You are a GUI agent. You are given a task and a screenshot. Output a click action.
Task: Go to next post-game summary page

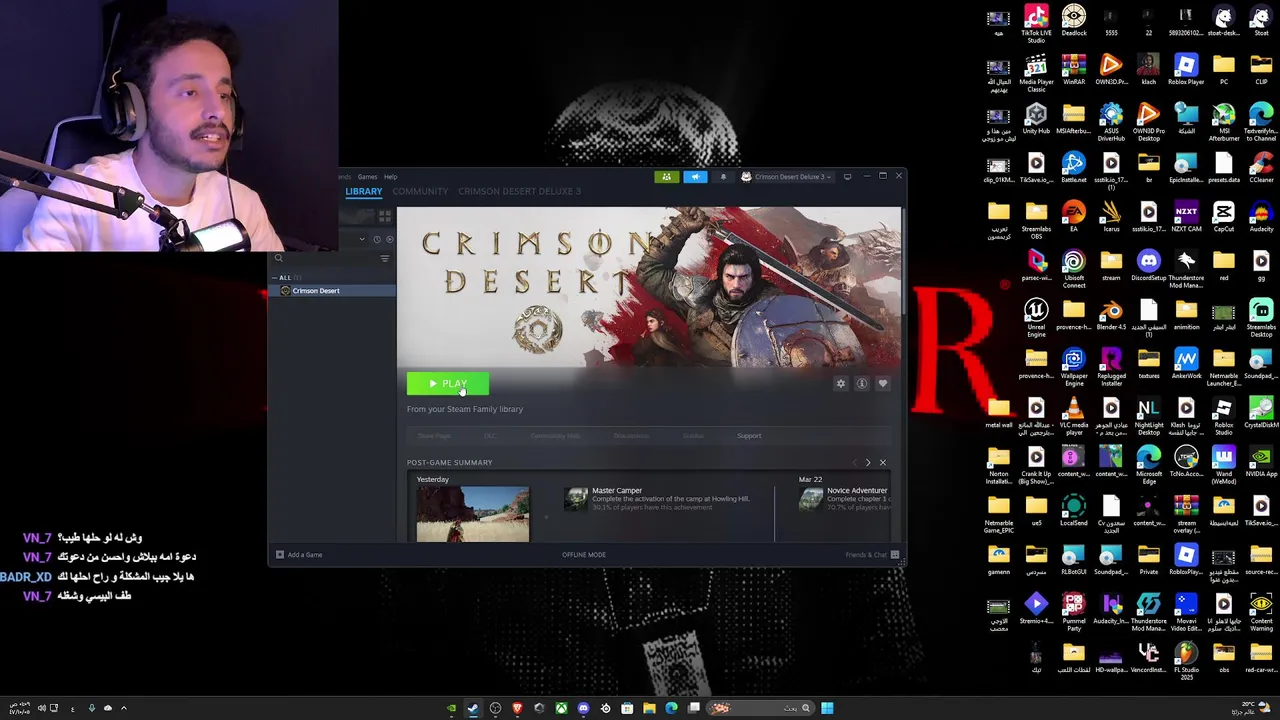868,463
